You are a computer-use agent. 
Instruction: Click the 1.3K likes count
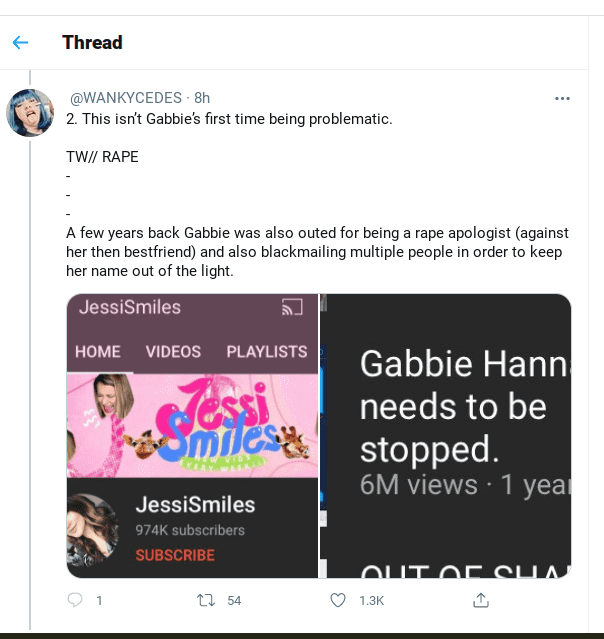tap(371, 600)
